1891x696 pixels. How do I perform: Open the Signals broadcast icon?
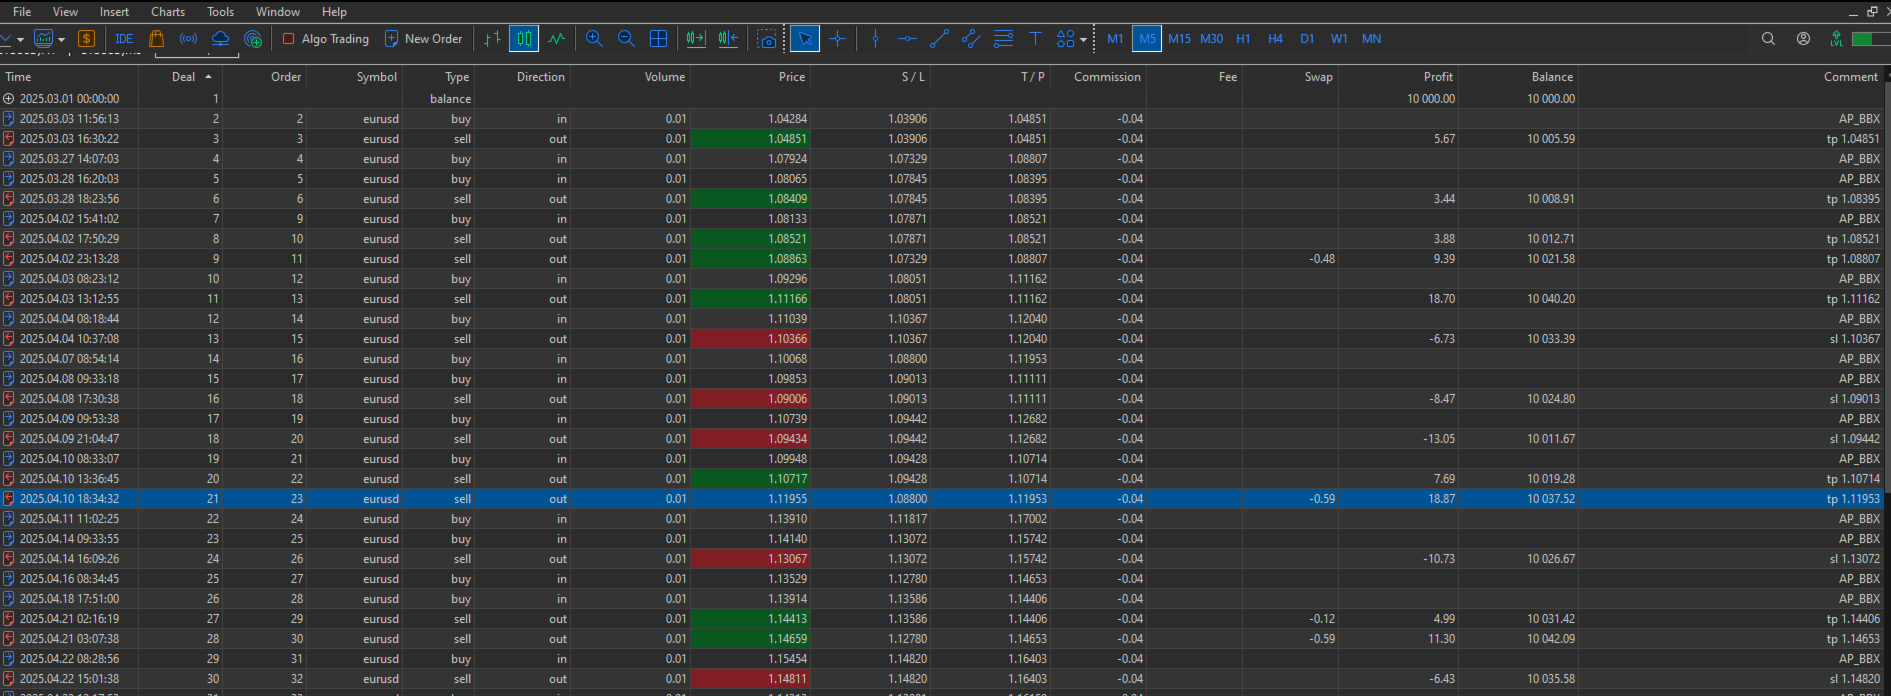(x=188, y=39)
